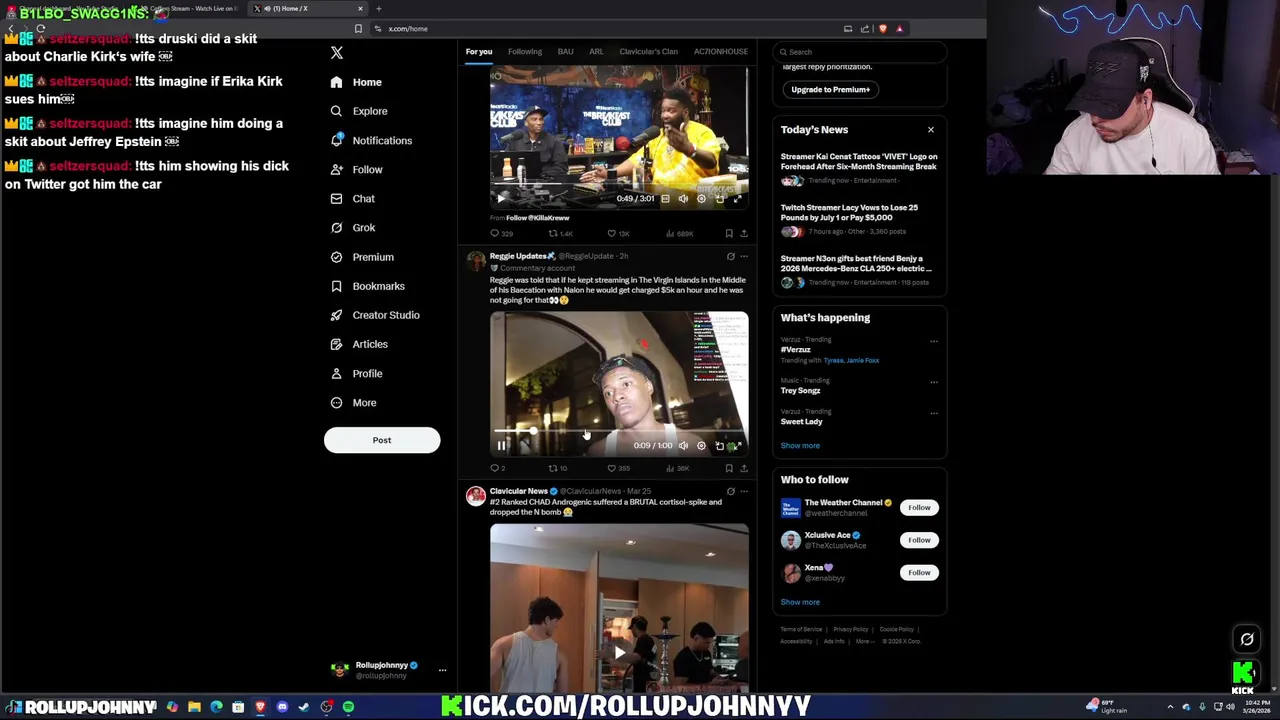Switch to the Following tab
This screenshot has height=720, width=1280.
525,51
